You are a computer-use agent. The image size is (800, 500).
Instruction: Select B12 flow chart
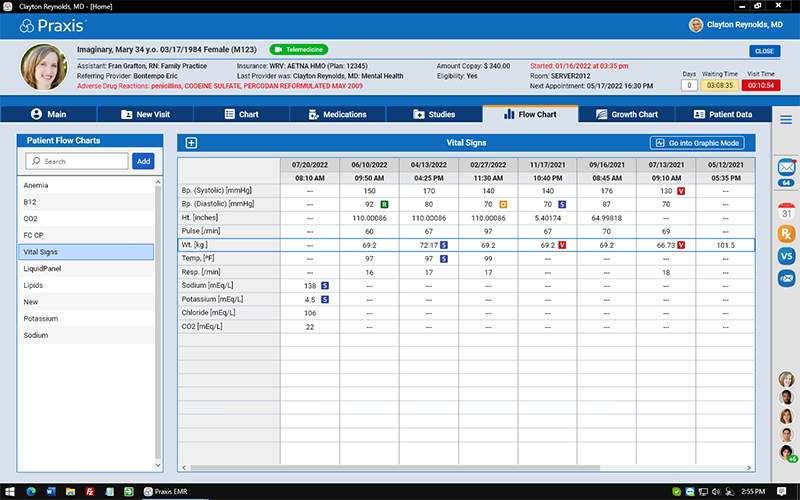[x=86, y=202]
